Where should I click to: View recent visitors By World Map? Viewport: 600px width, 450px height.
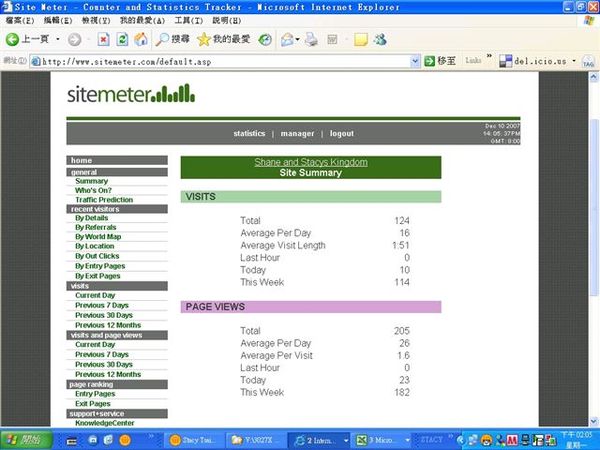98,237
